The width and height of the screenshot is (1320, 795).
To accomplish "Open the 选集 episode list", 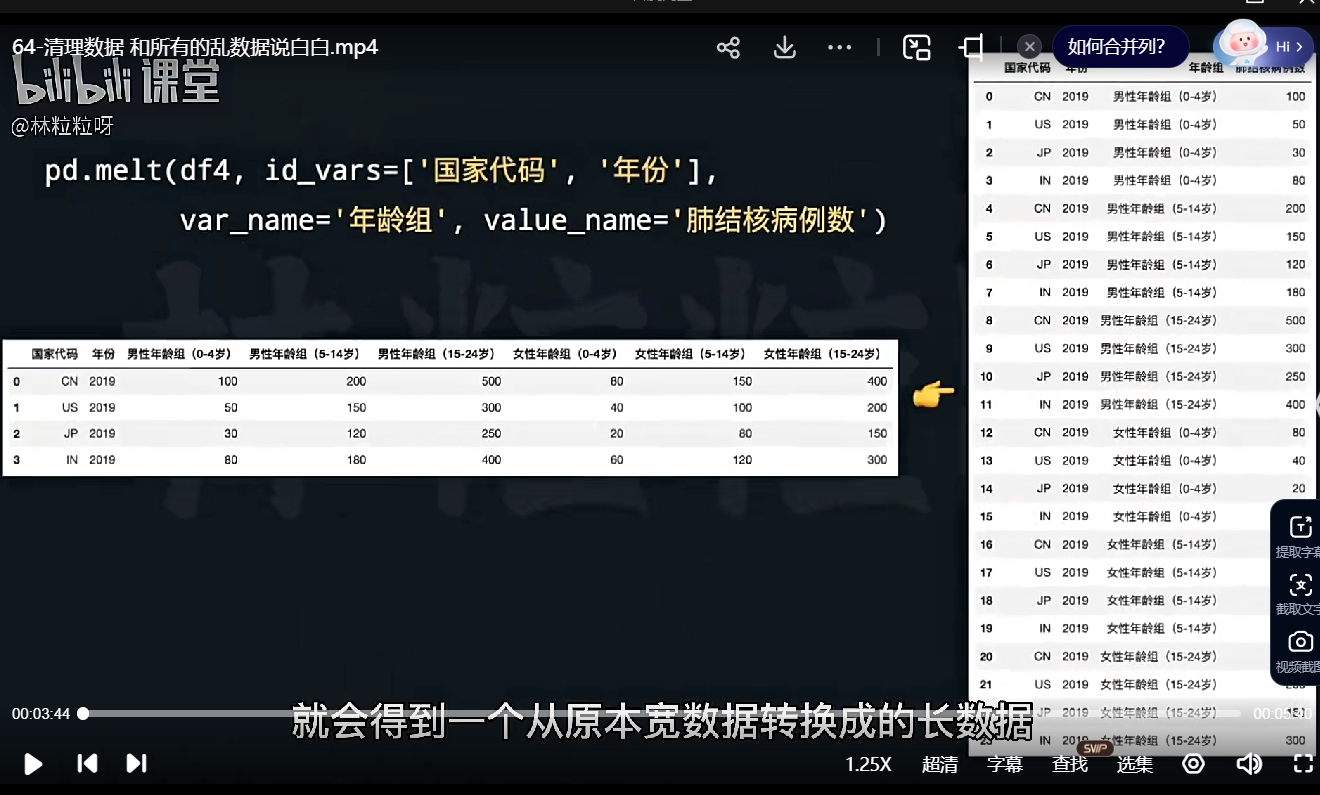I will pos(1135,764).
